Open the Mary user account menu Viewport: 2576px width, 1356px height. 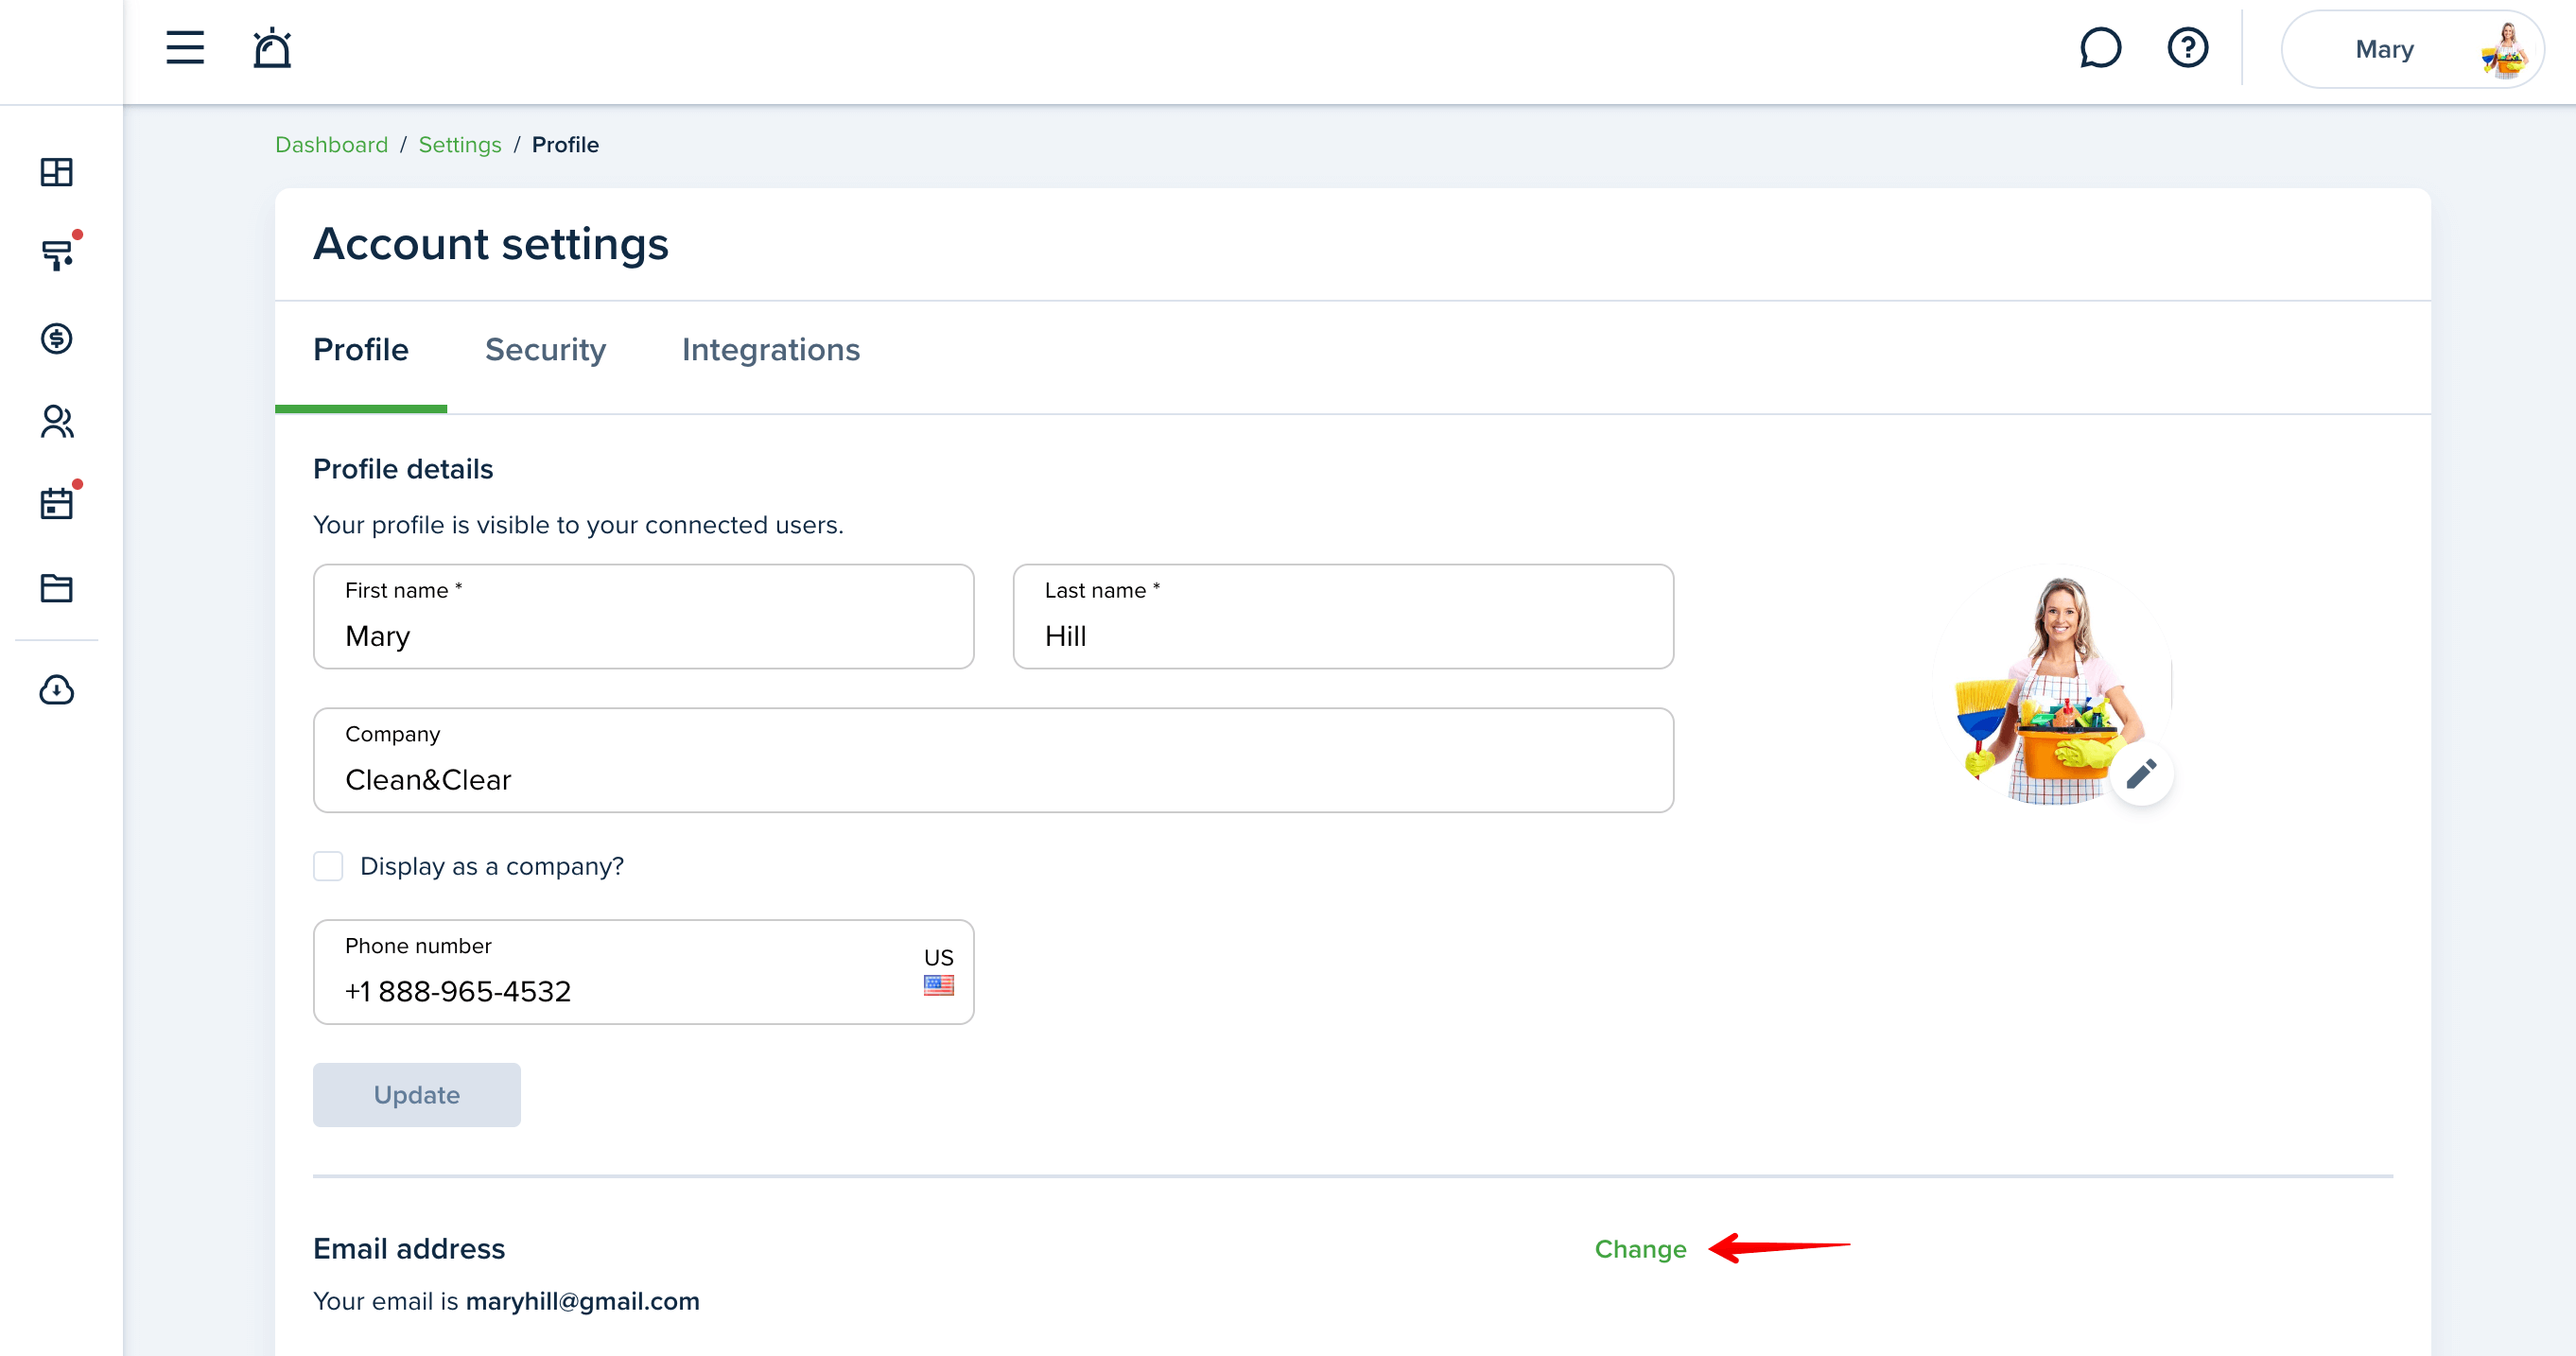(2412, 49)
